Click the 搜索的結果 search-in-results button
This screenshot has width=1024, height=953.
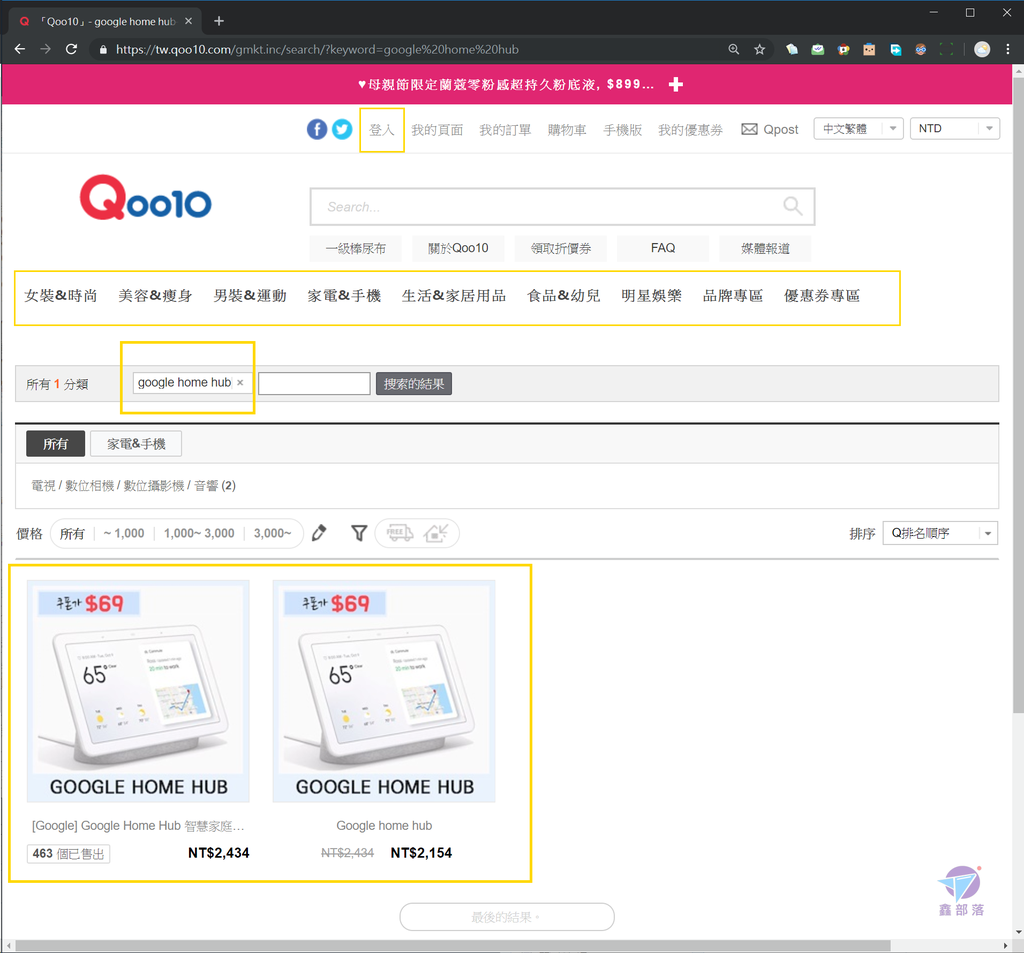click(x=414, y=383)
